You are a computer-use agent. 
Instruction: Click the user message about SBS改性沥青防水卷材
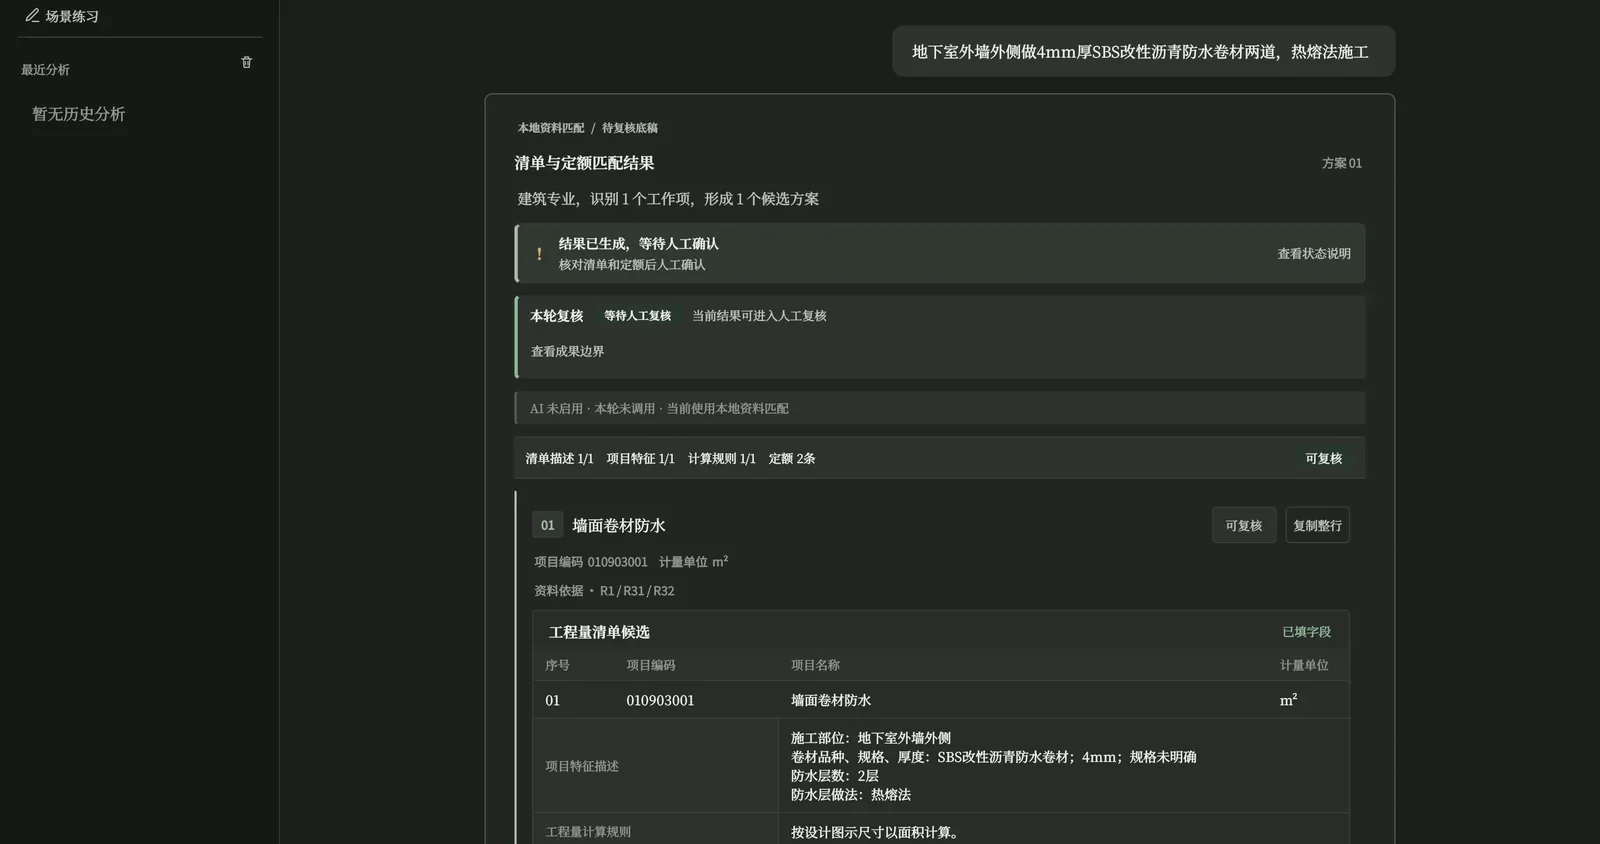1143,52
